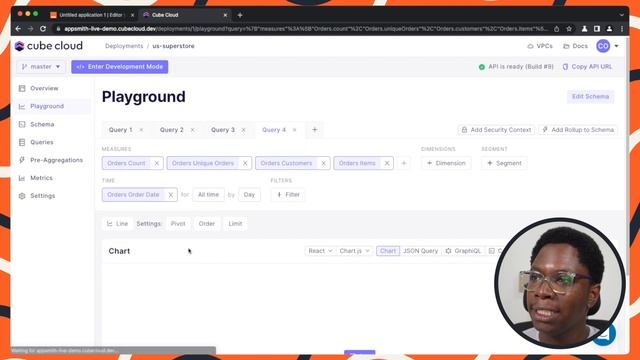
Task: Click the Orders Unique Orders tag
Action: click(x=203, y=163)
